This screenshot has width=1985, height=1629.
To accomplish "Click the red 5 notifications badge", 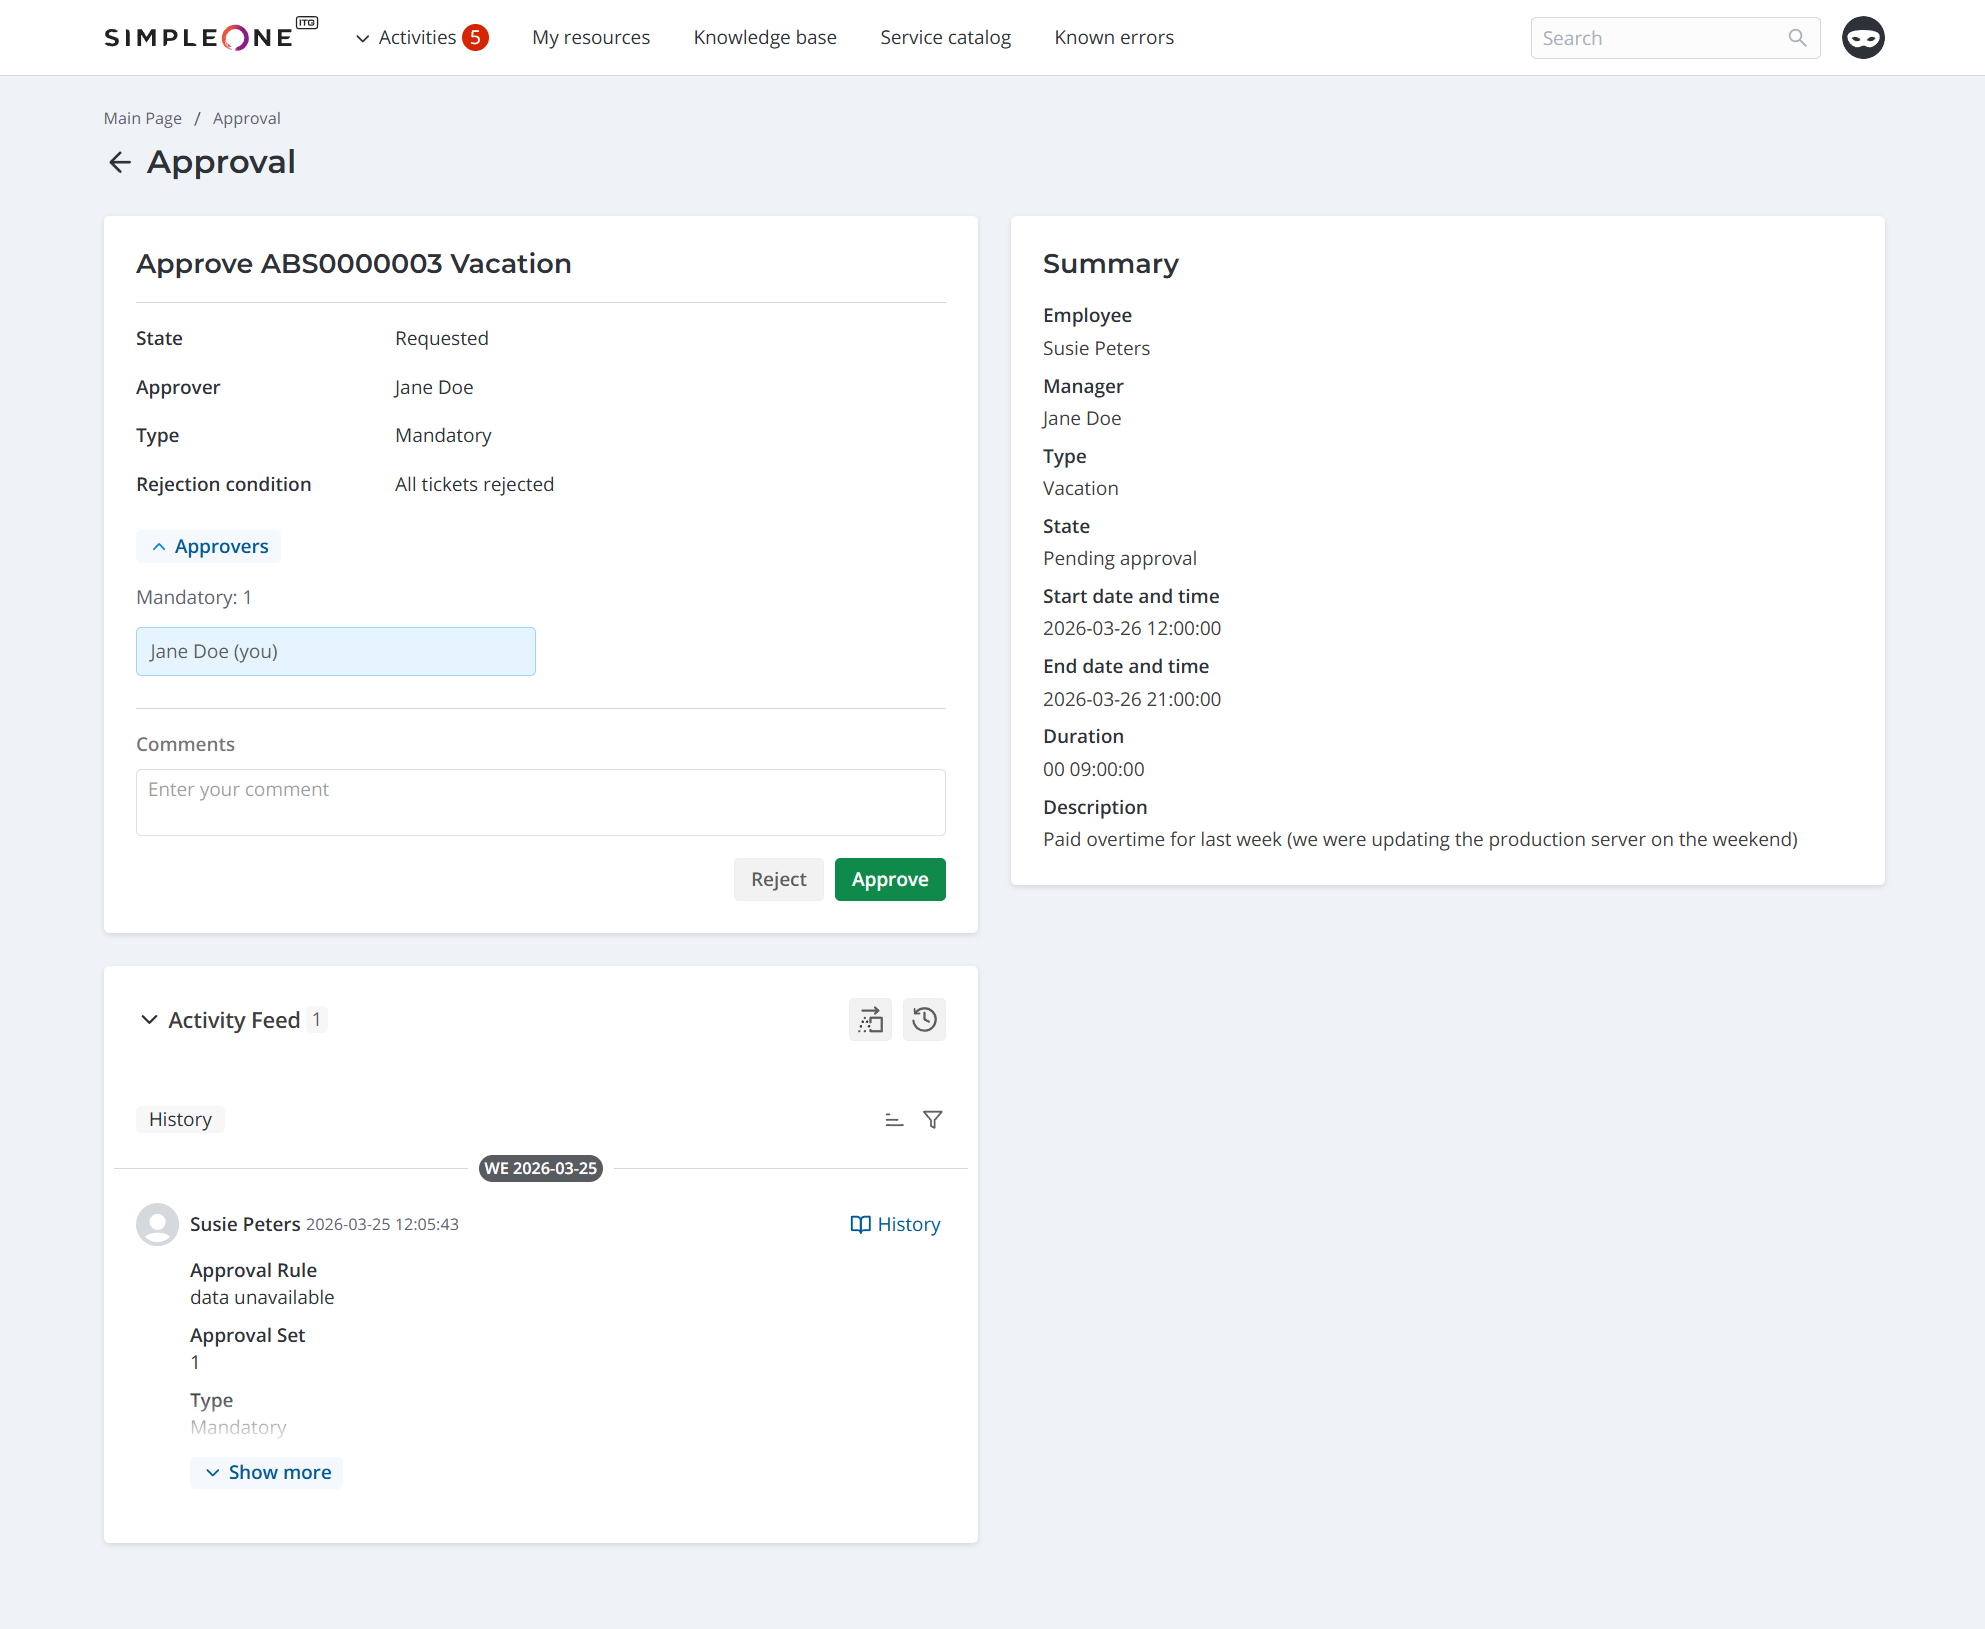I will (x=476, y=37).
